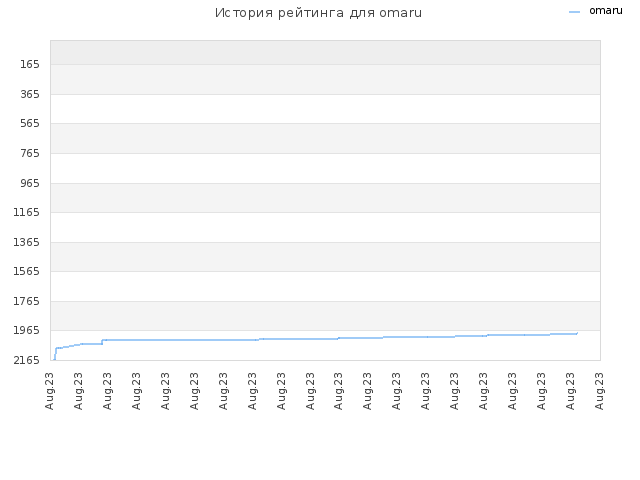The height and width of the screenshot is (480, 640).
Task: Click the 1565 y-axis label
Action: tap(27, 271)
